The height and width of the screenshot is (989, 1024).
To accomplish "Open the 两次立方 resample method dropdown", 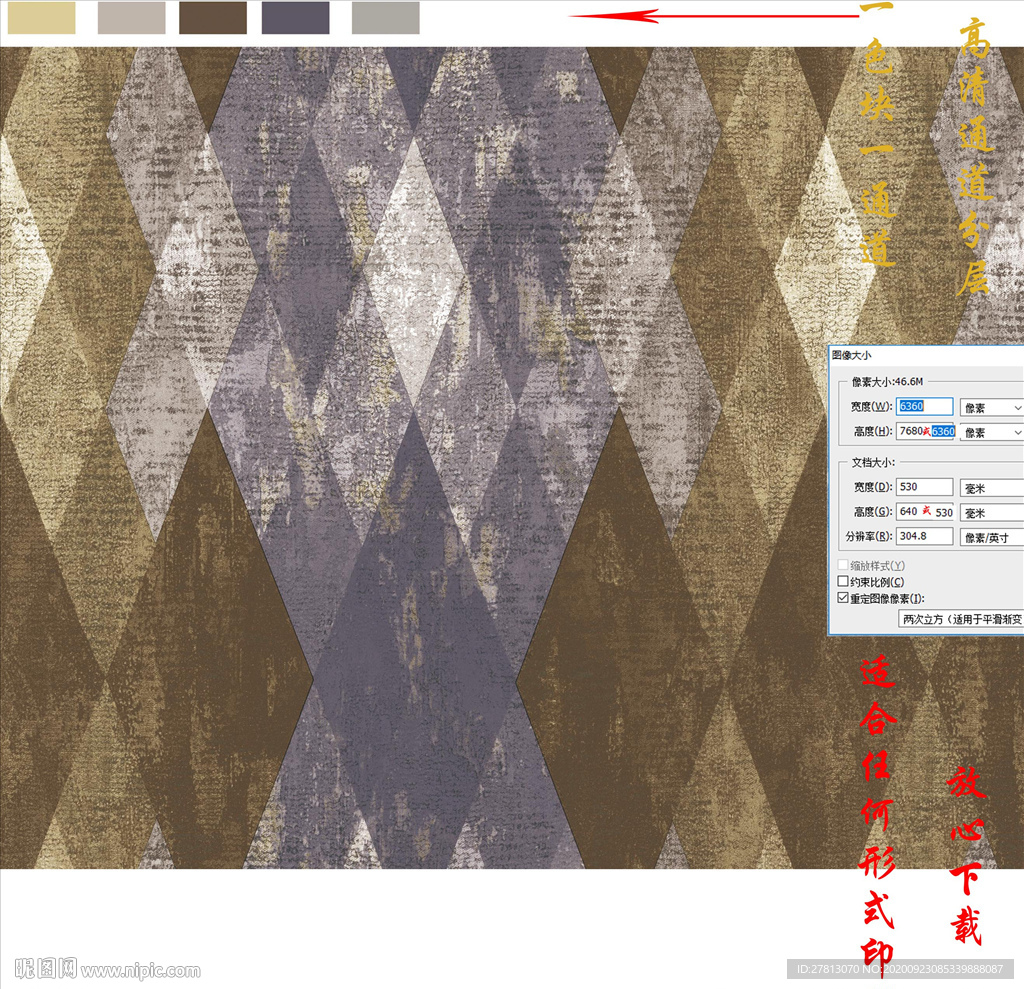I will [961, 619].
